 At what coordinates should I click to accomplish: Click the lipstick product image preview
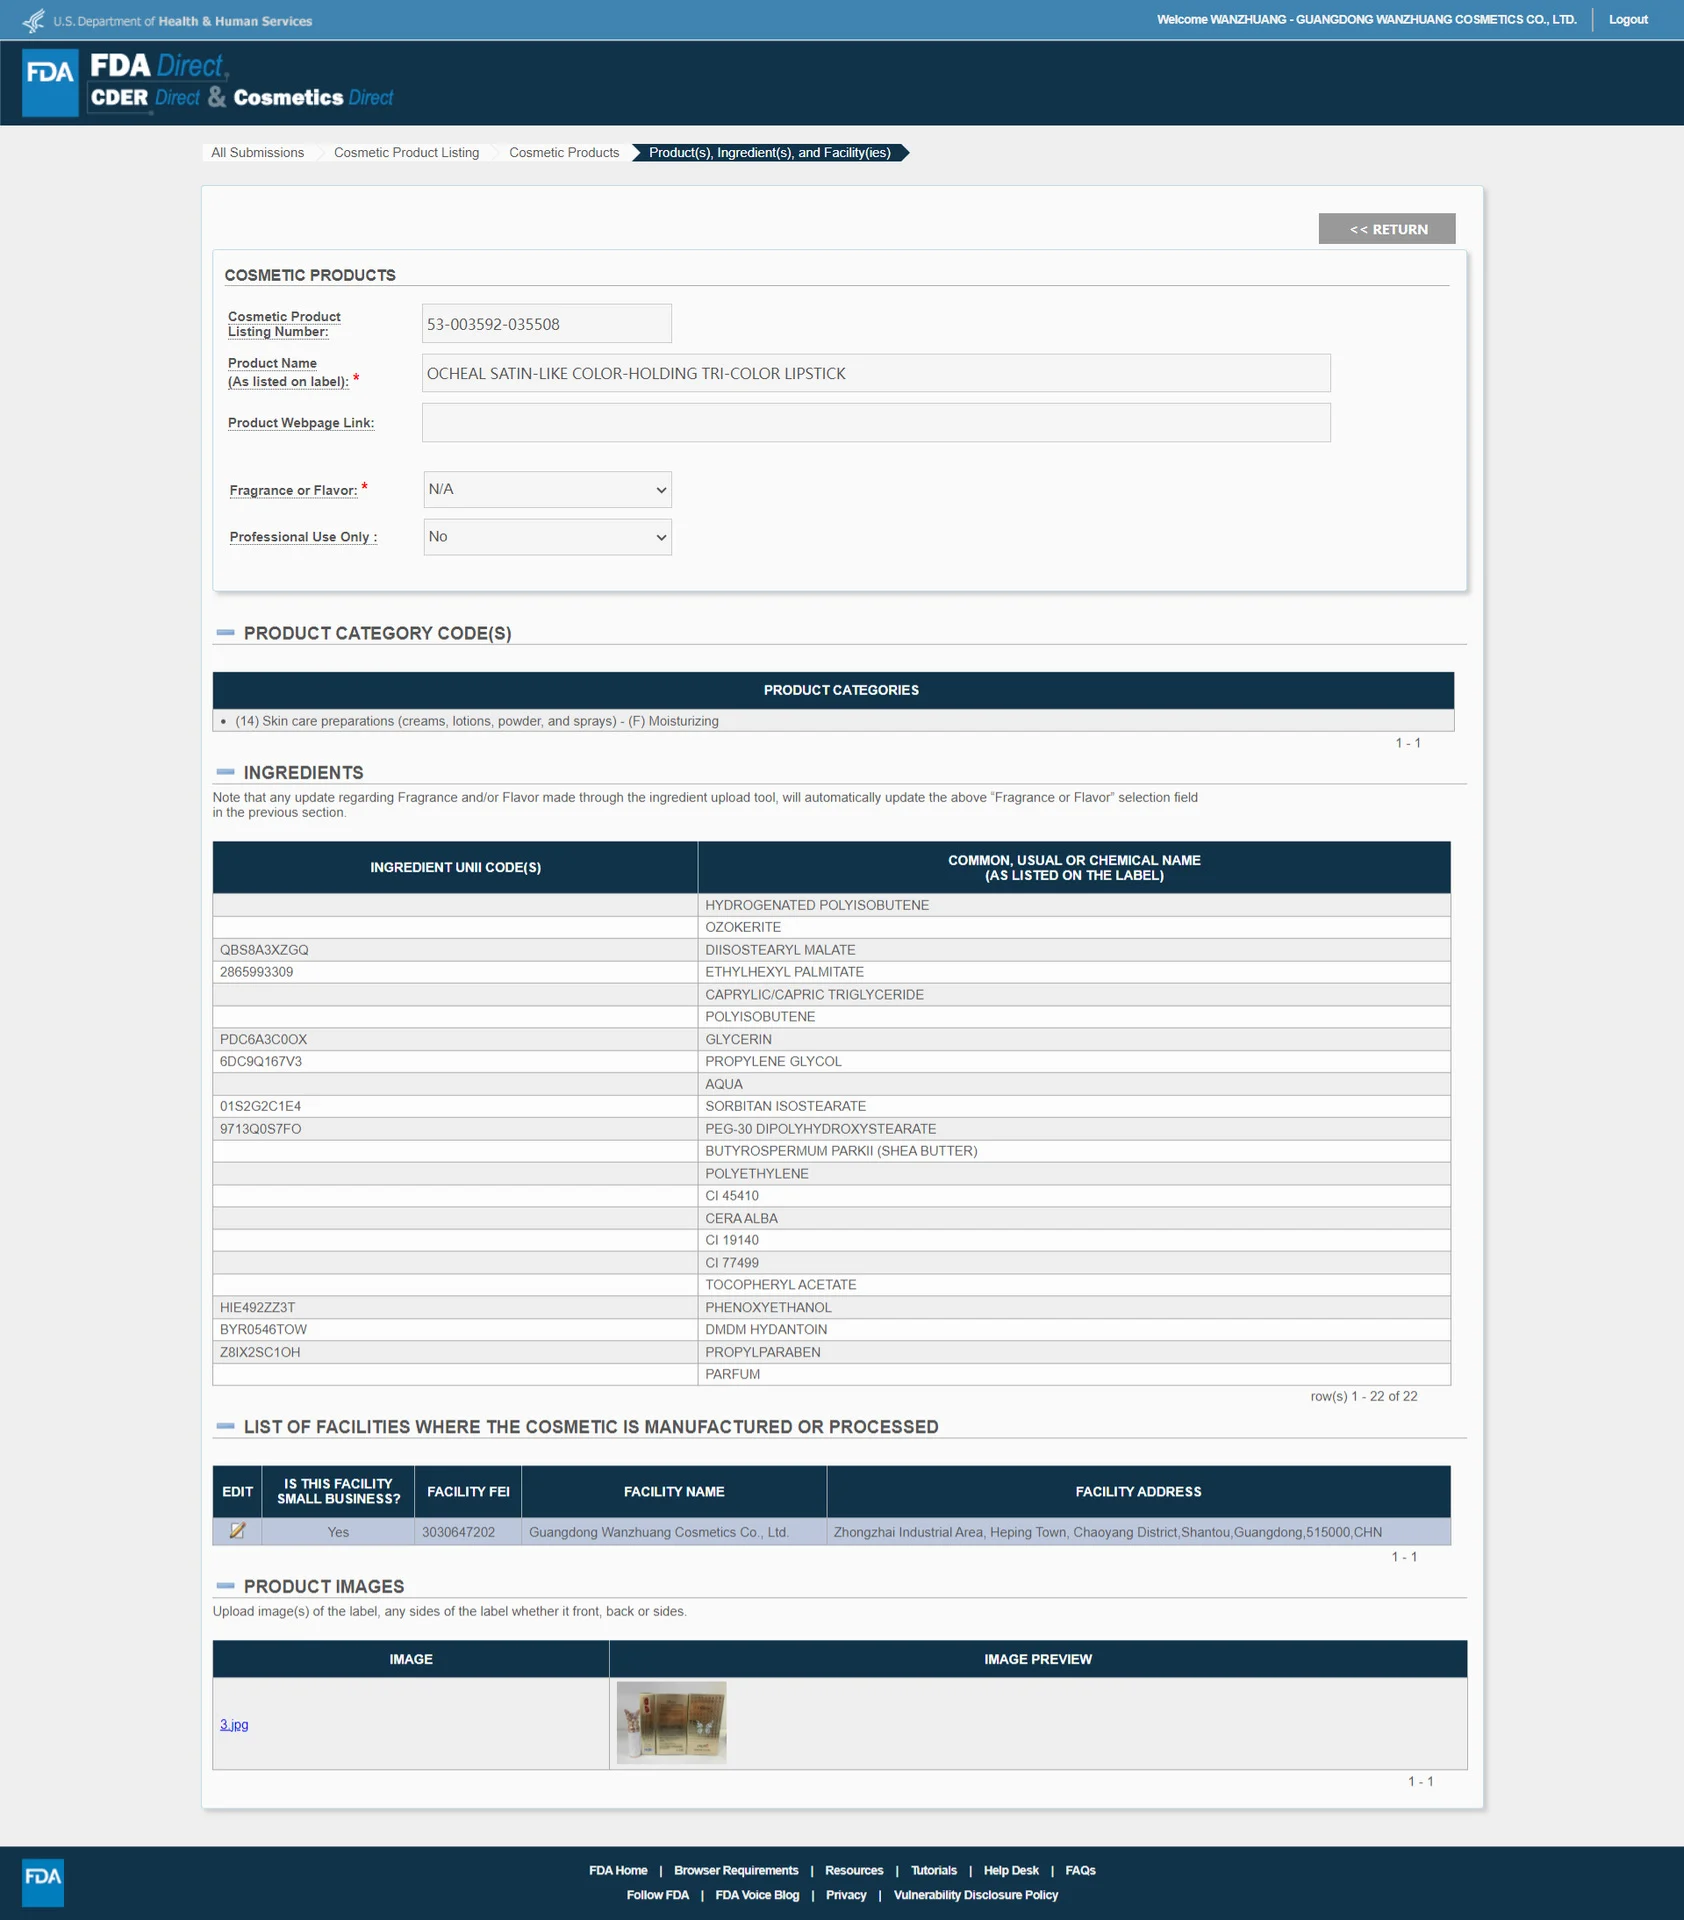[x=671, y=1722]
